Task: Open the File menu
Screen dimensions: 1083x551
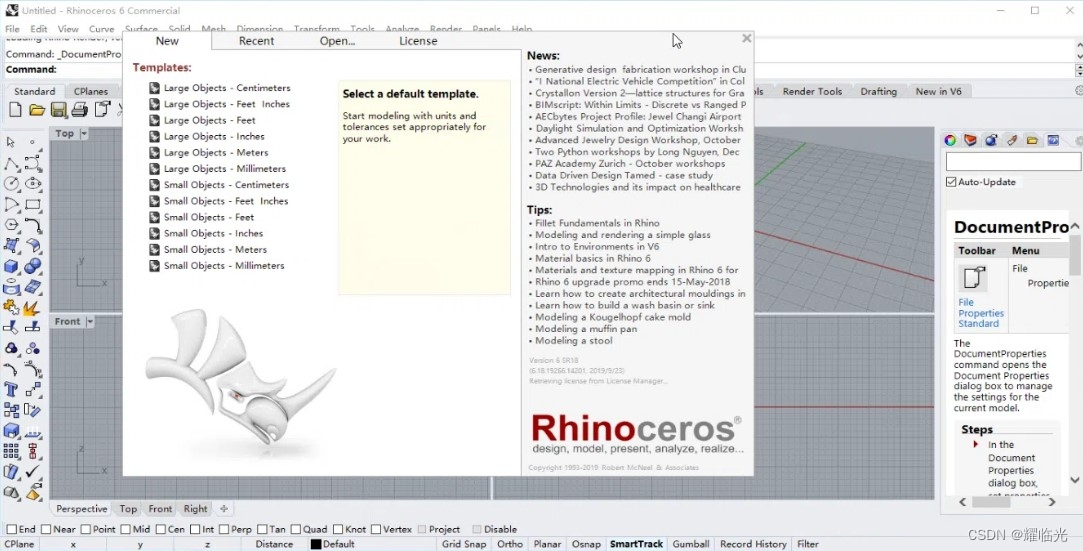Action: coord(12,29)
